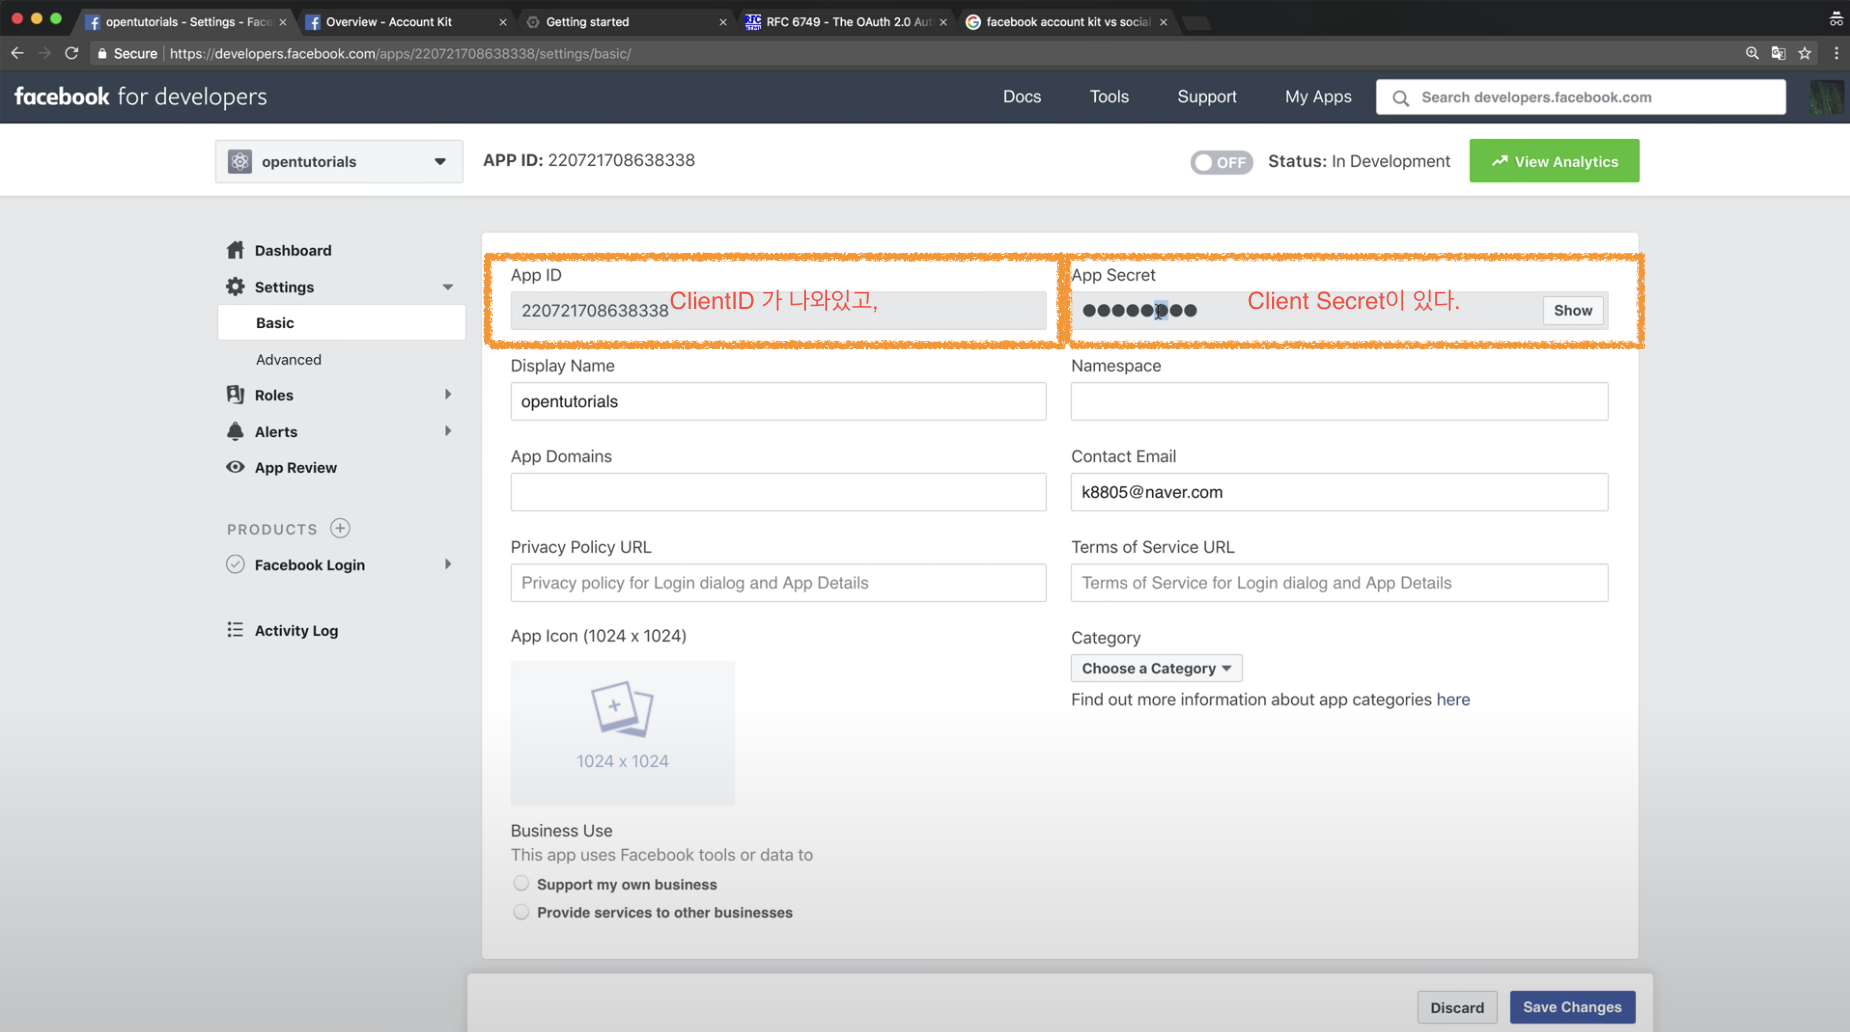Viewport: 1850px width, 1032px height.
Task: Click the Namespace input field
Action: 1339,401
